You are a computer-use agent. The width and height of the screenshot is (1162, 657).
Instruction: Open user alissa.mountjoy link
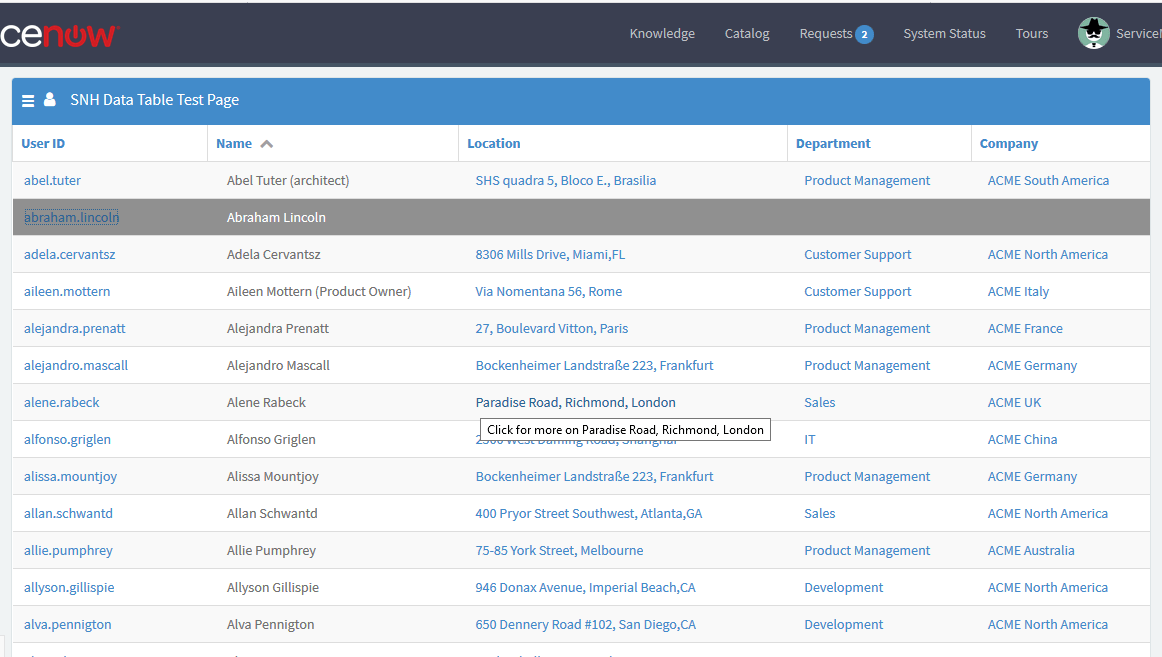pos(70,477)
